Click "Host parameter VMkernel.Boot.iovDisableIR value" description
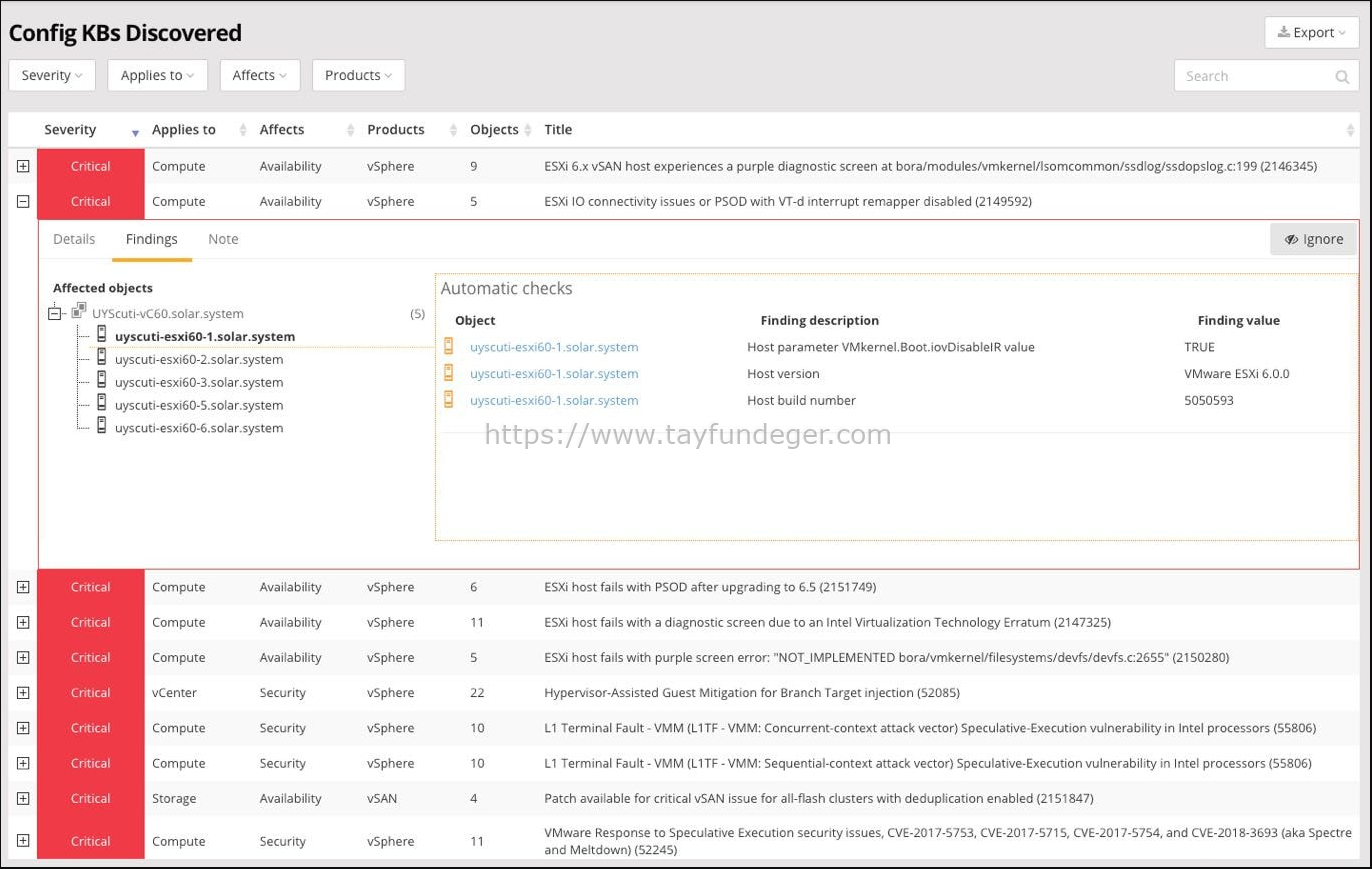 pyautogui.click(x=891, y=347)
